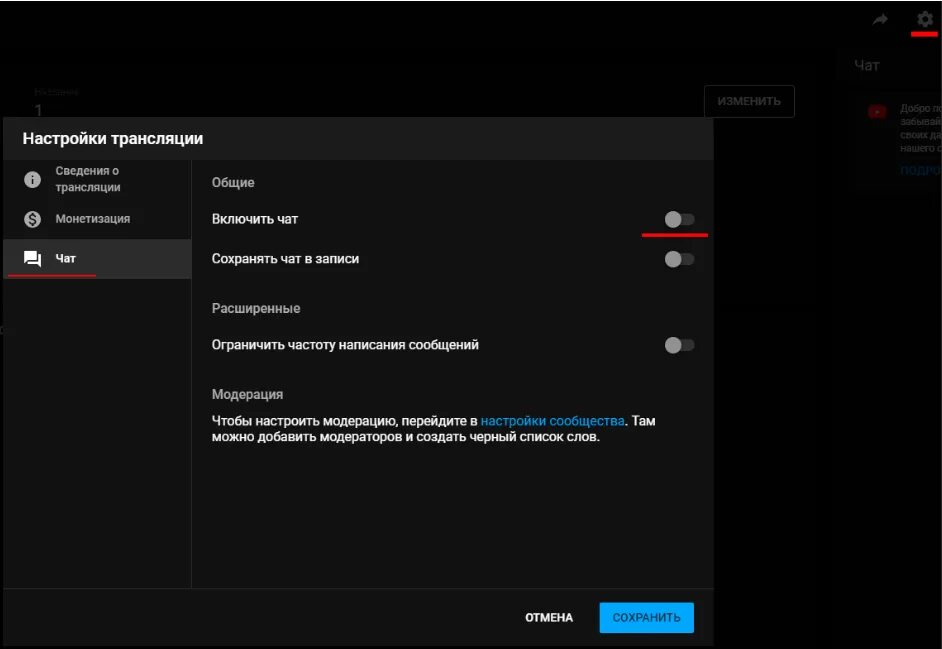Open the settings gear icon

click(x=925, y=19)
